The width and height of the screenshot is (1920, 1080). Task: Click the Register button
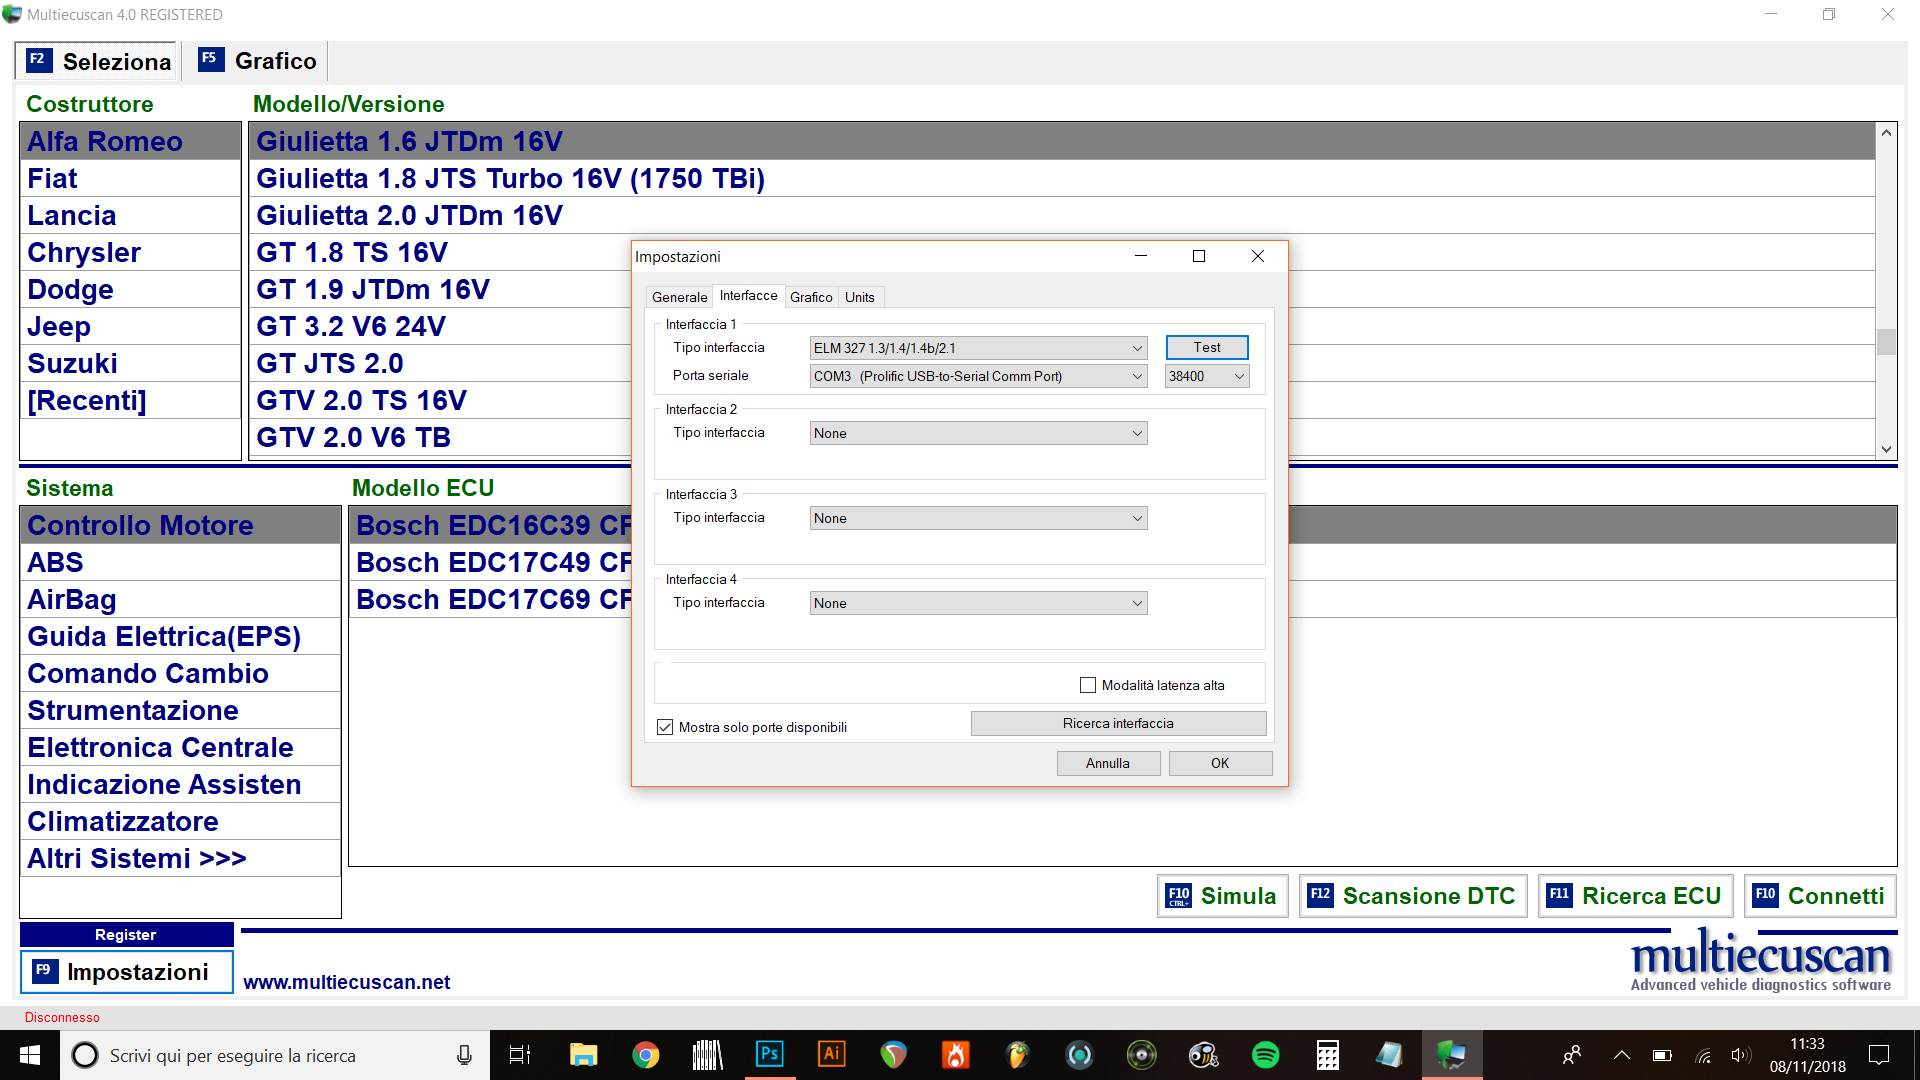pos(126,934)
